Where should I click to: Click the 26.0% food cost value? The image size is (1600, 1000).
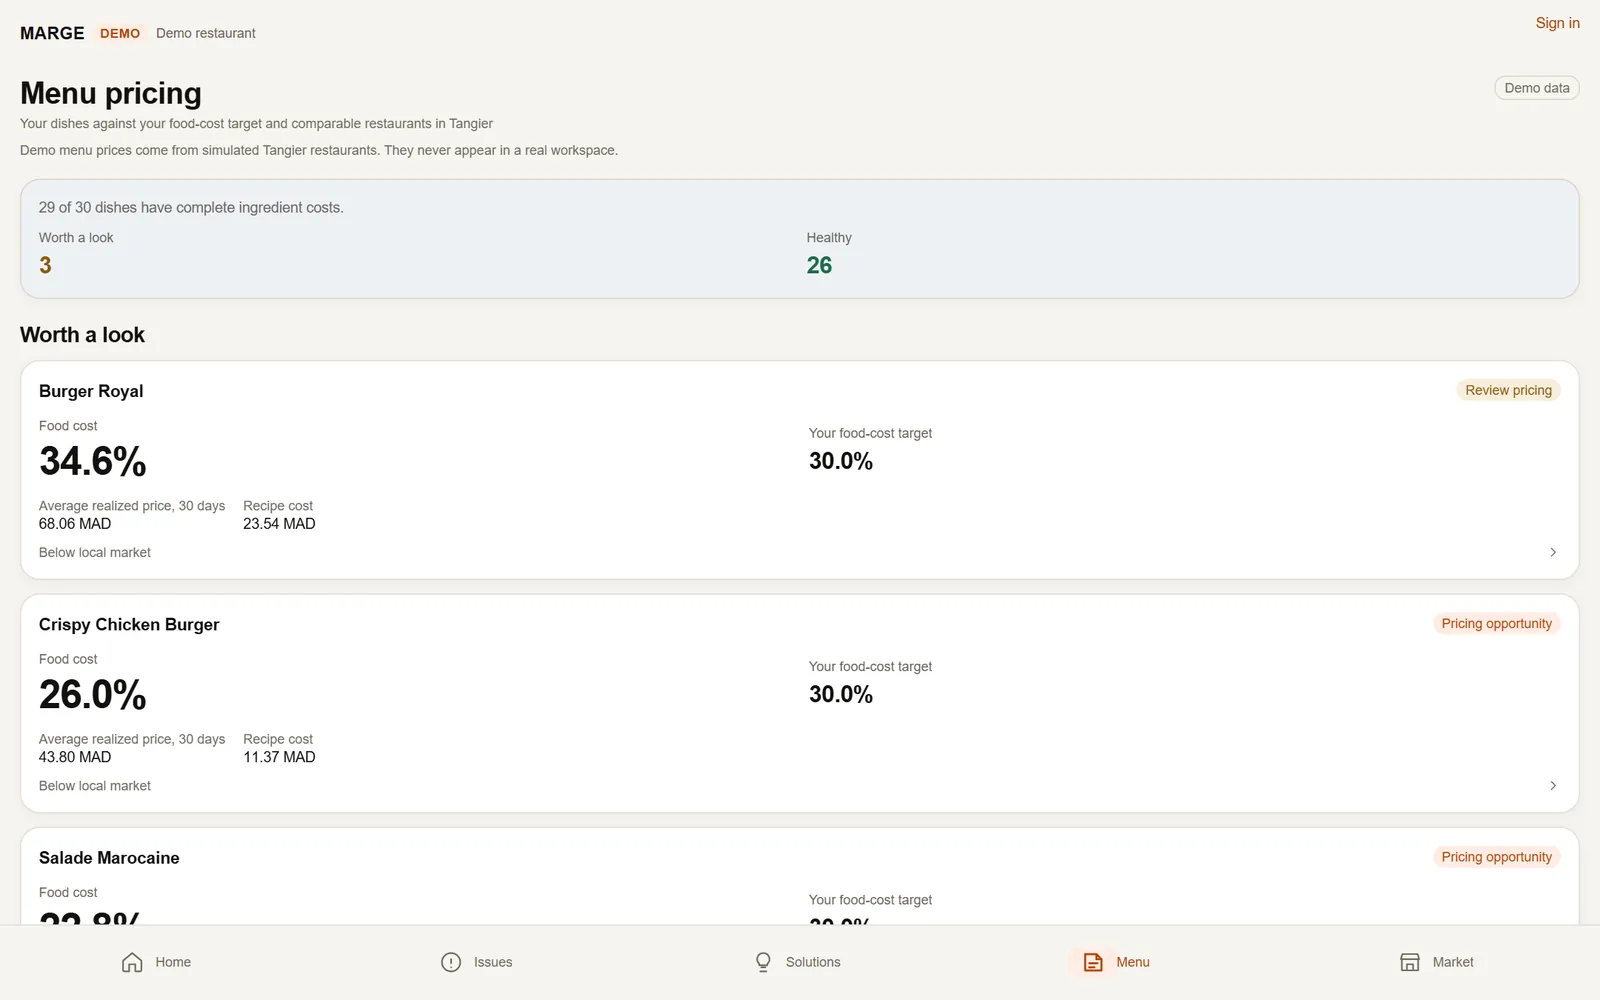(93, 695)
